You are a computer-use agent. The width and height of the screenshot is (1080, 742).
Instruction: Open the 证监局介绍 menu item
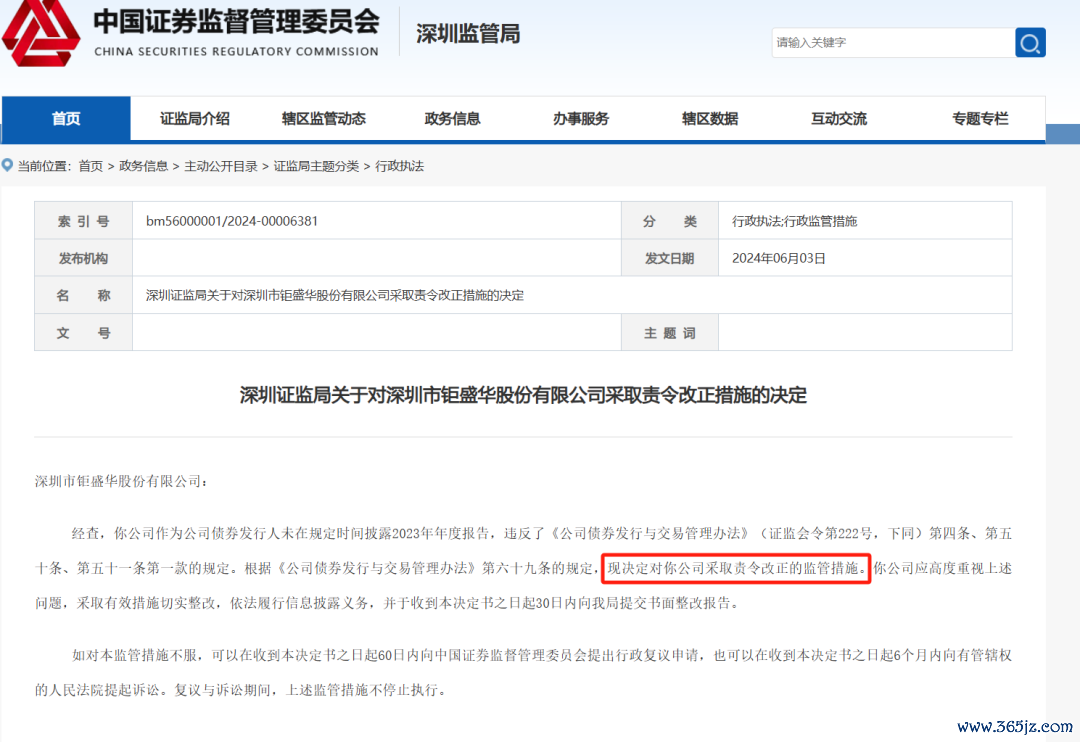click(195, 118)
